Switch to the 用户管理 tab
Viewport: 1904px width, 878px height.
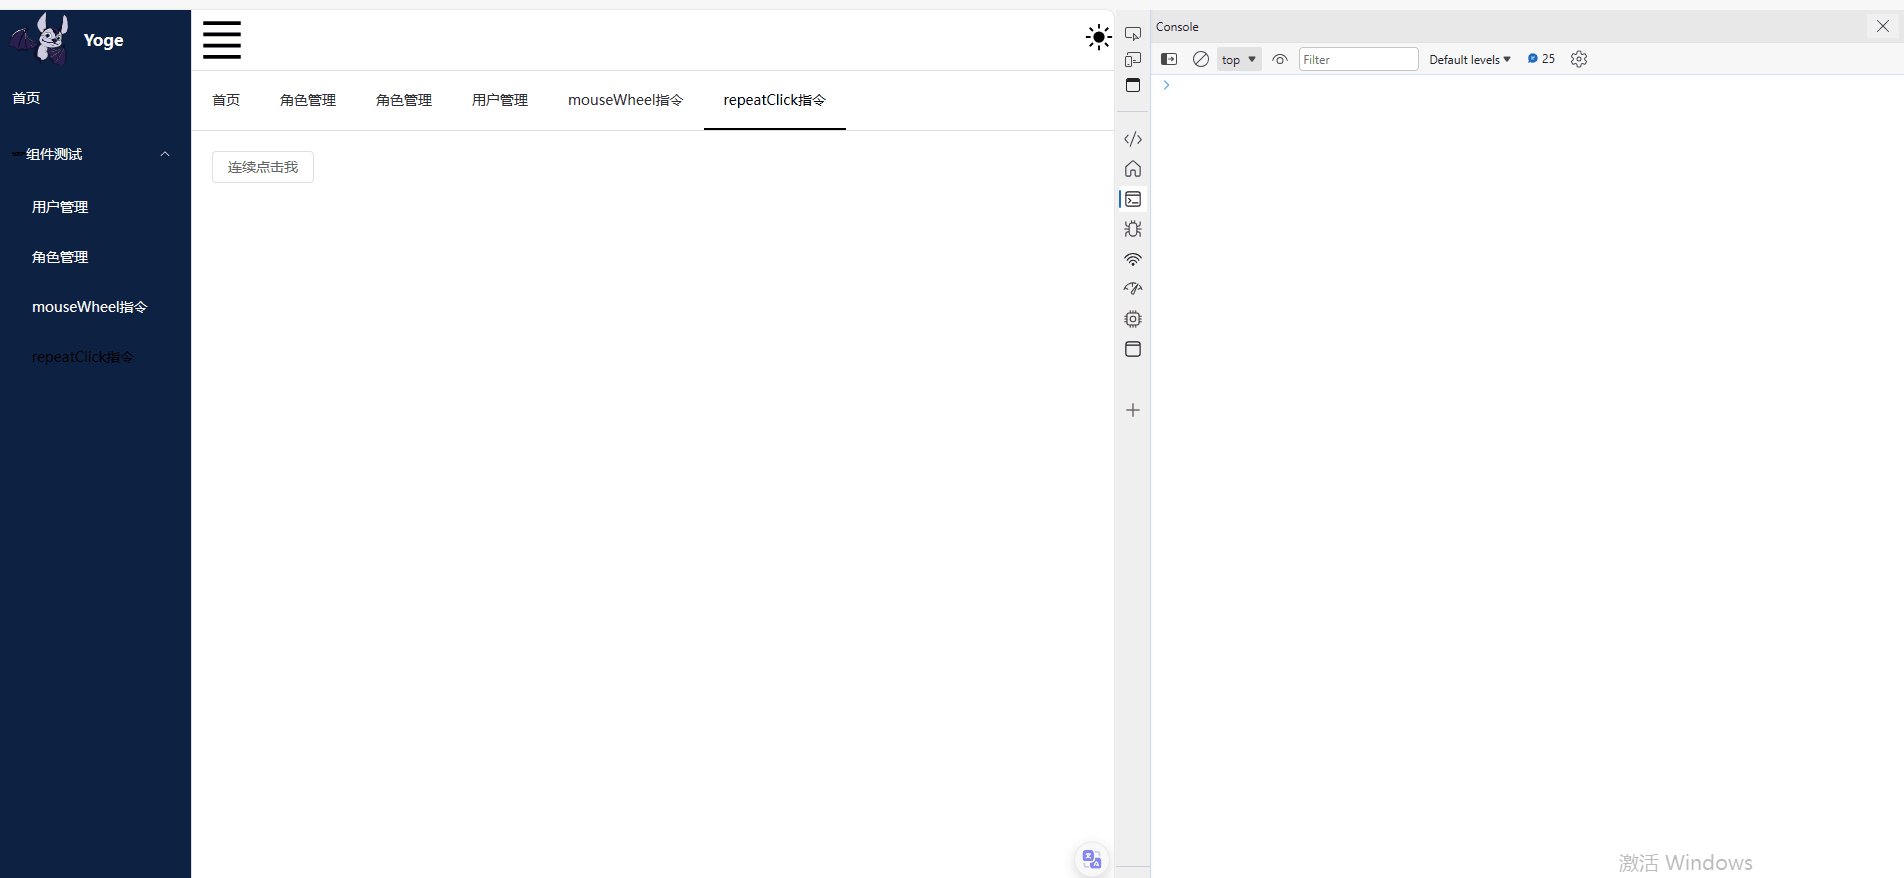click(500, 100)
